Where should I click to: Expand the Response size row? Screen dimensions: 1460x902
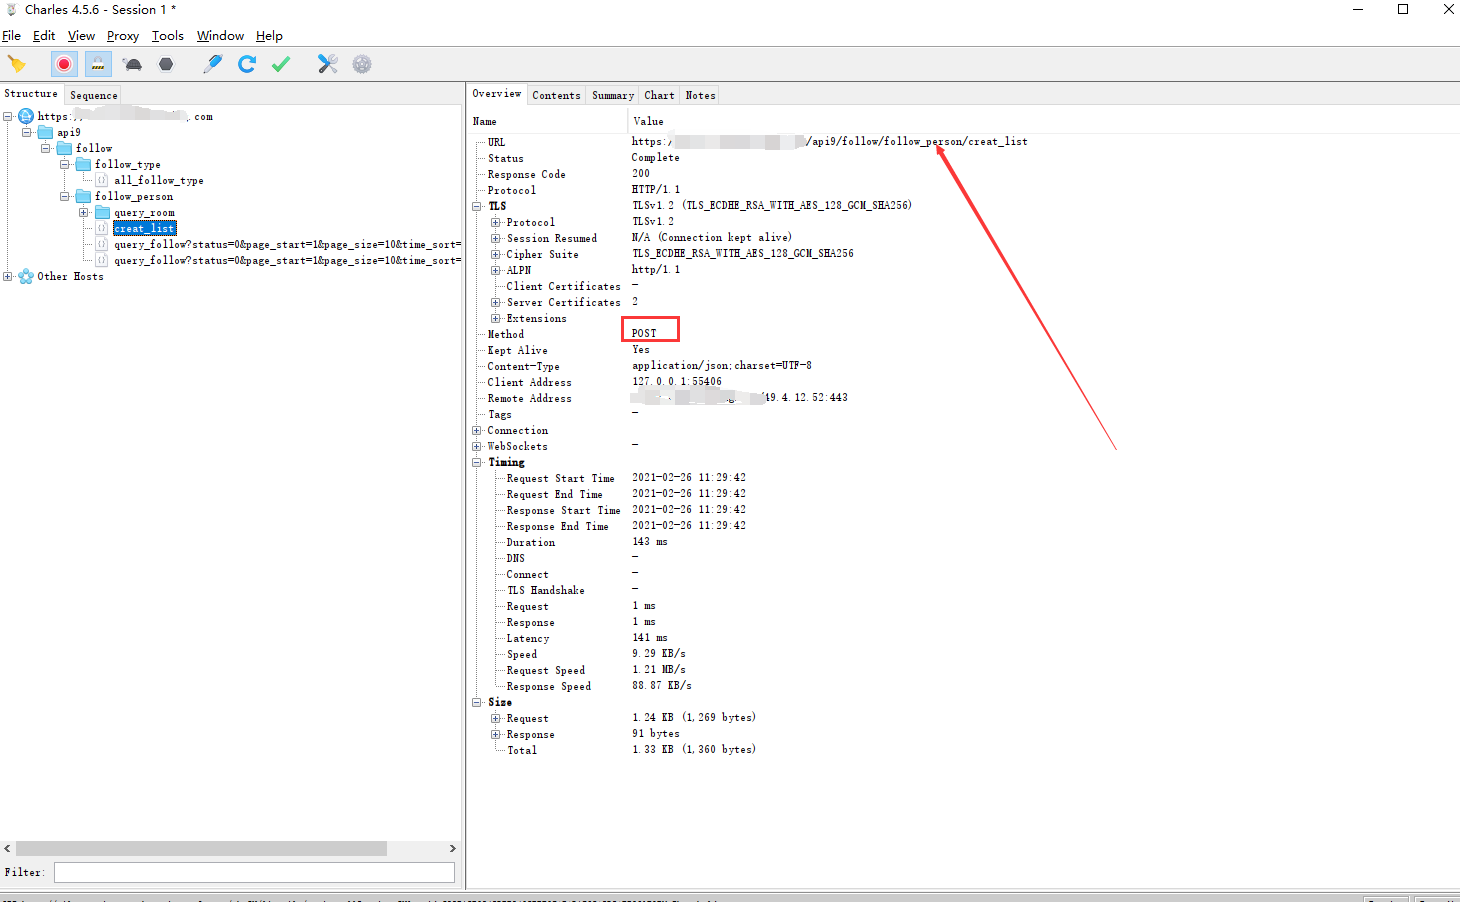(x=495, y=734)
